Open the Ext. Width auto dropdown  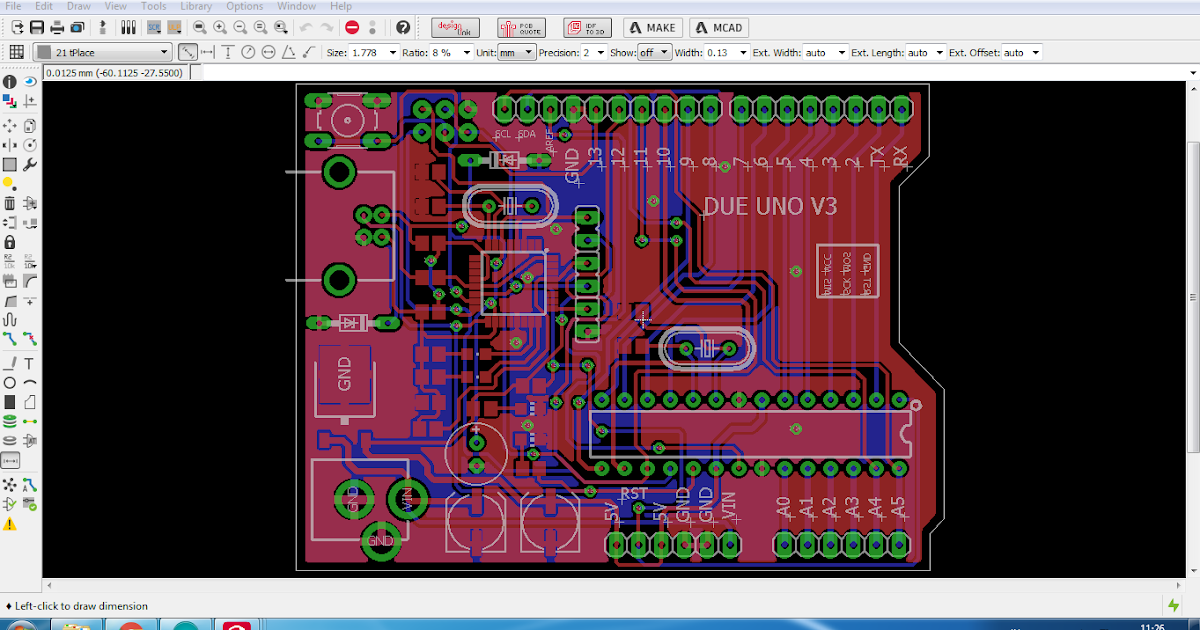[x=825, y=52]
